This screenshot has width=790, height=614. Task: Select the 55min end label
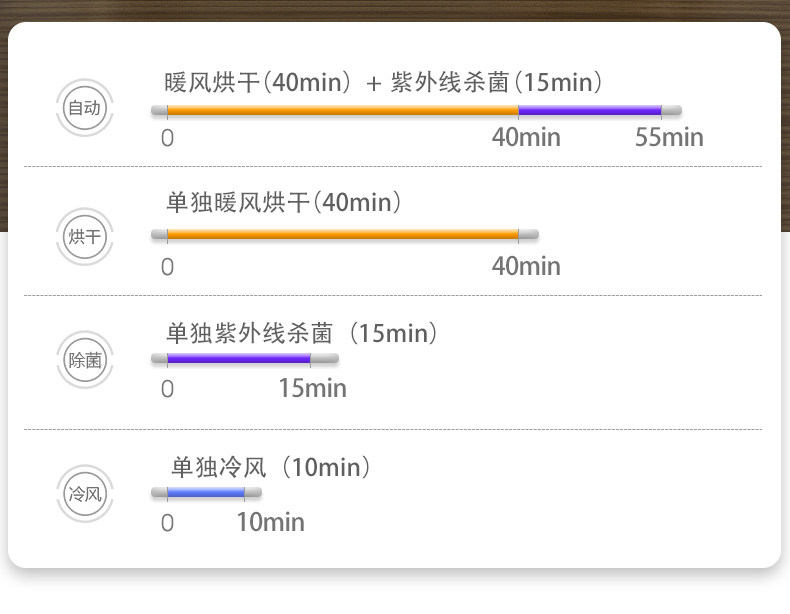pyautogui.click(x=669, y=137)
